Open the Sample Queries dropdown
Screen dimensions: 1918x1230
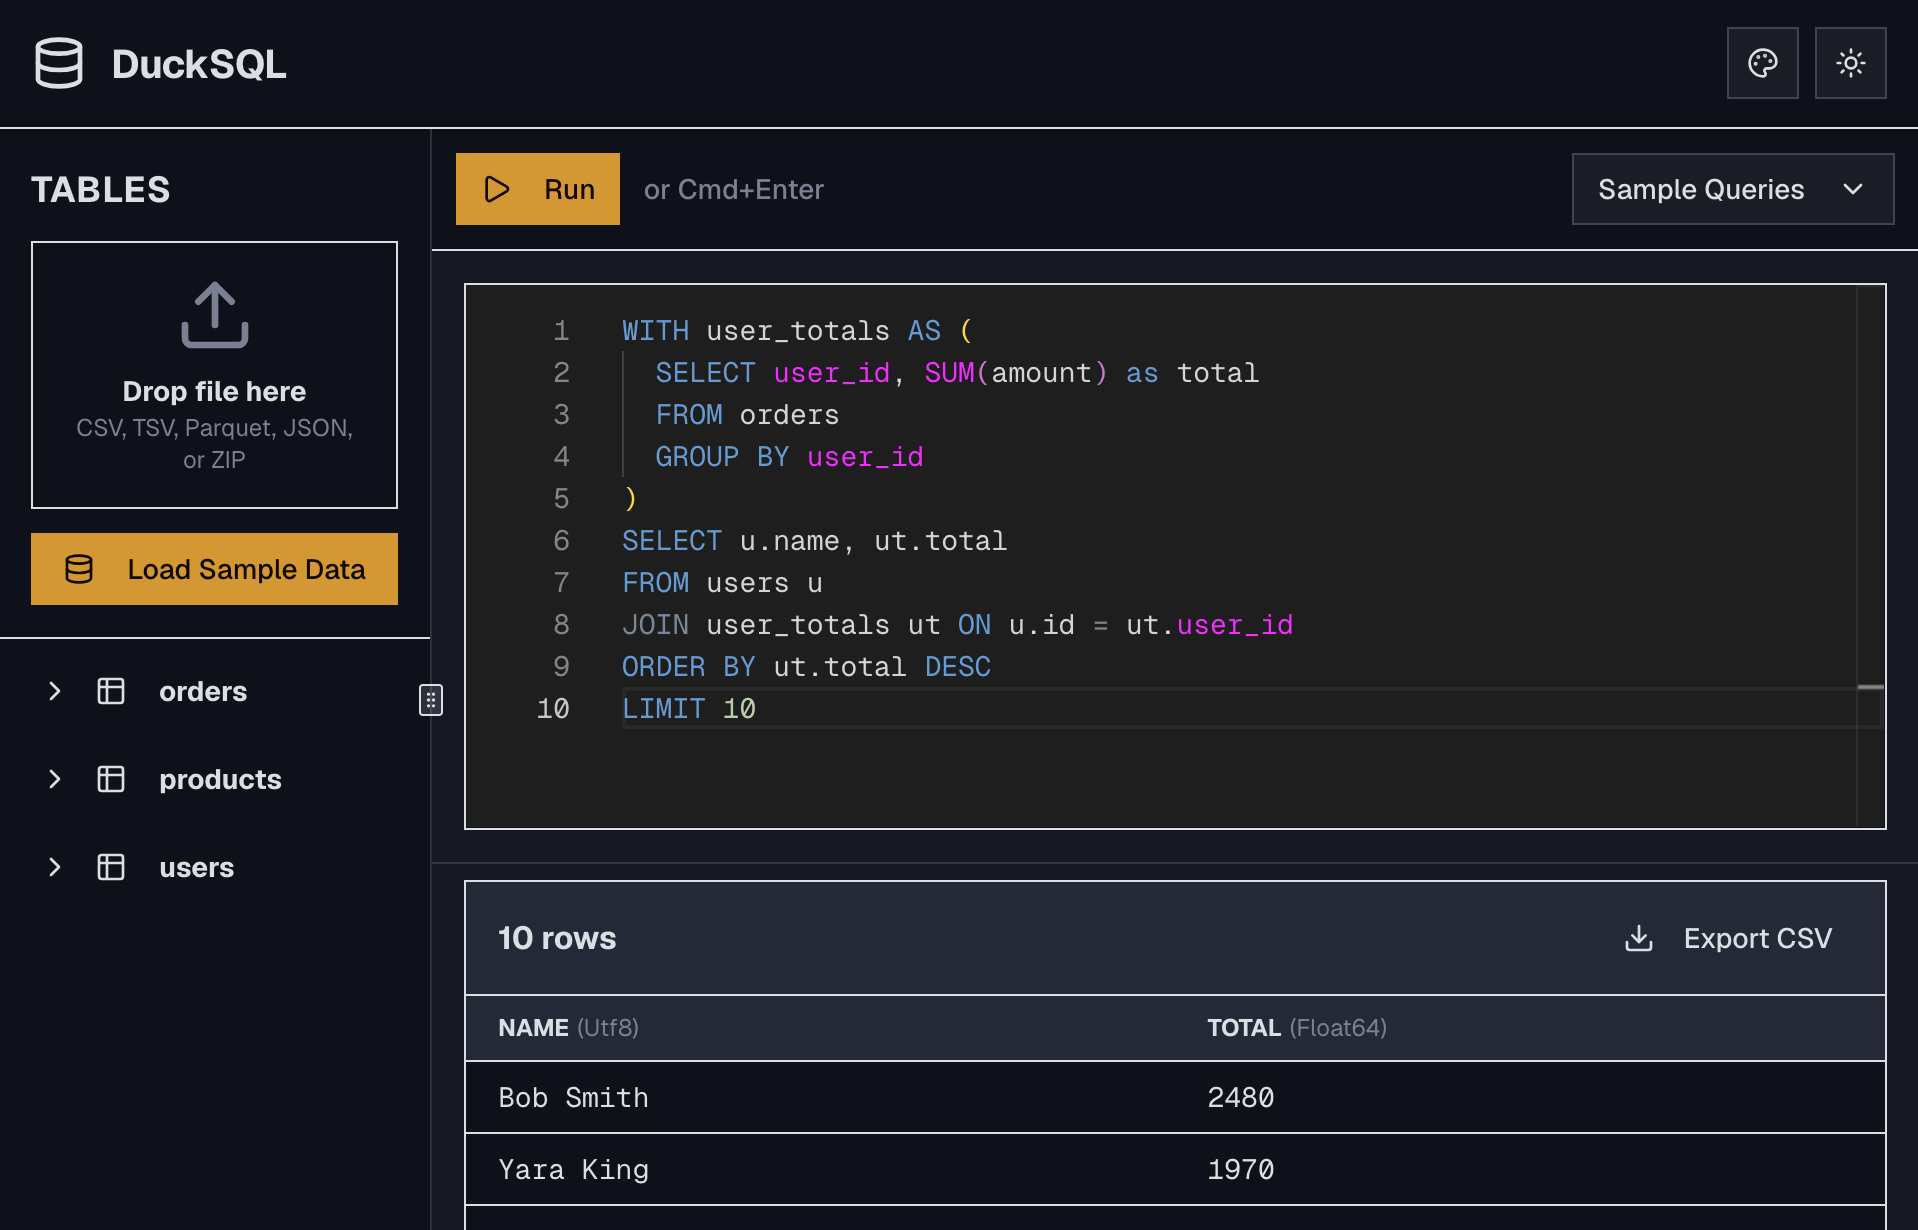(1733, 189)
